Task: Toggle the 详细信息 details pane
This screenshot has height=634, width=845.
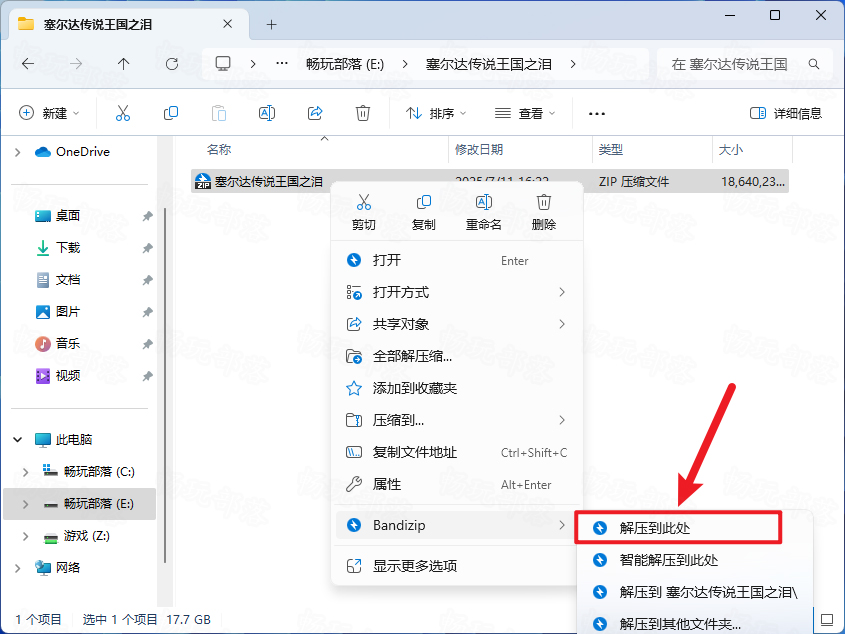Action: click(x=786, y=113)
